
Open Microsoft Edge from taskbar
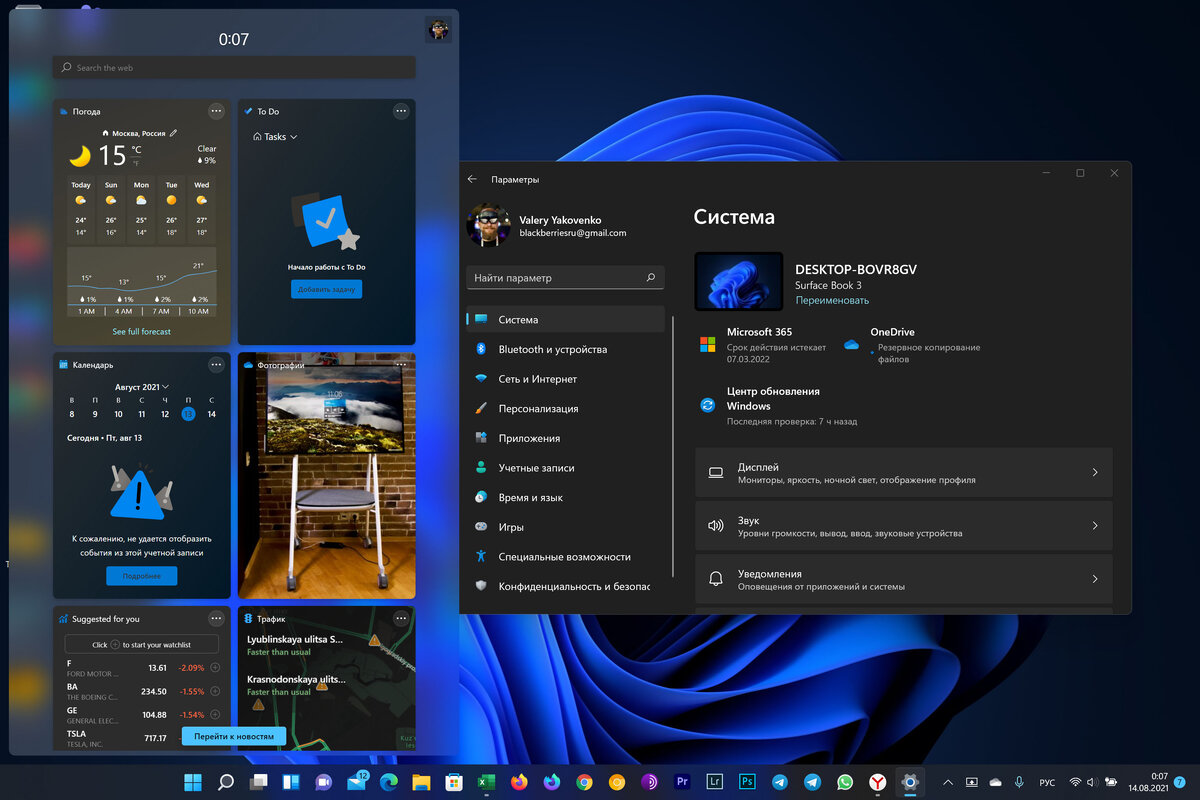[388, 782]
